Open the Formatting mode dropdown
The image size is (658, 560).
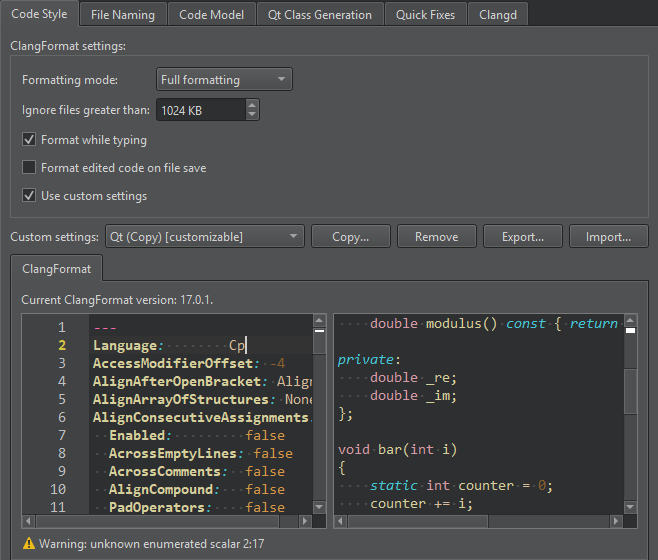[x=224, y=80]
